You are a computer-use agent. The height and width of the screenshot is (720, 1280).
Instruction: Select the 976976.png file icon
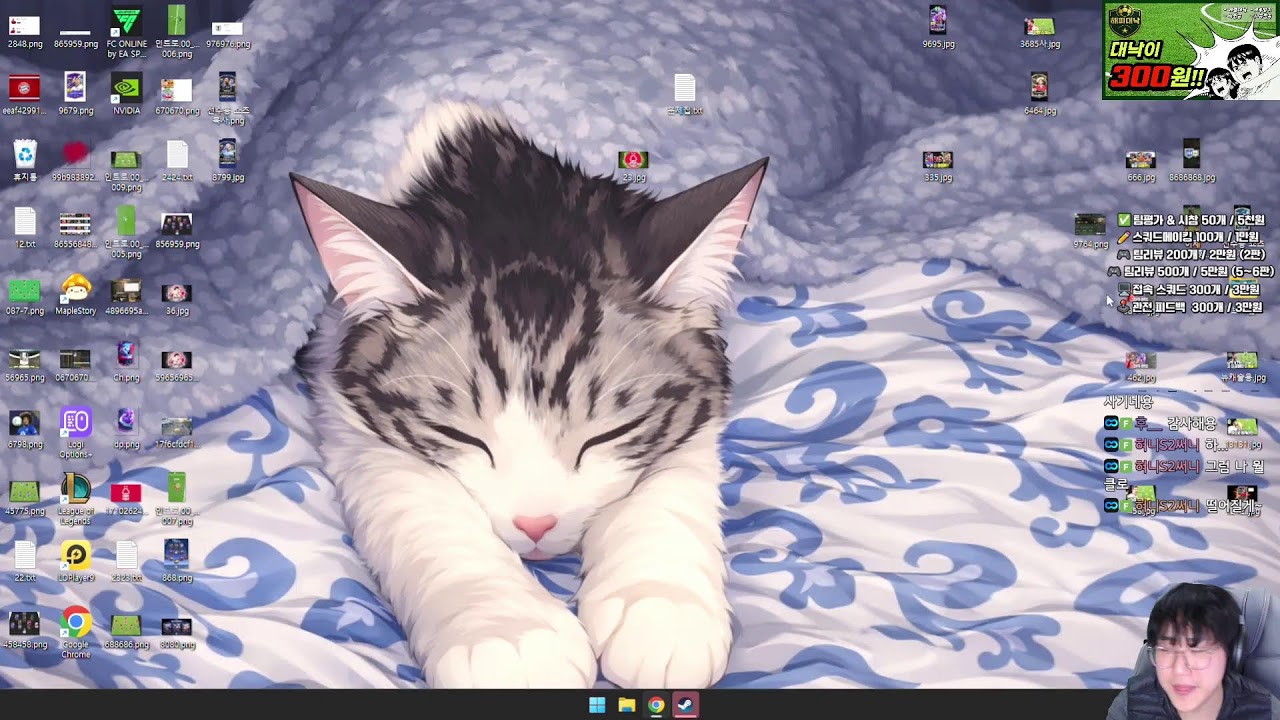coord(227,27)
